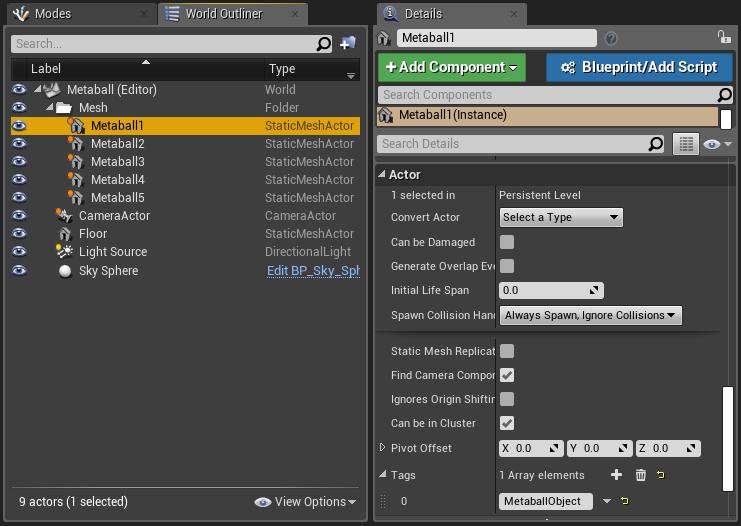The height and width of the screenshot is (526, 741).
Task: Click the create new folder icon in World Outliner
Action: [348, 43]
